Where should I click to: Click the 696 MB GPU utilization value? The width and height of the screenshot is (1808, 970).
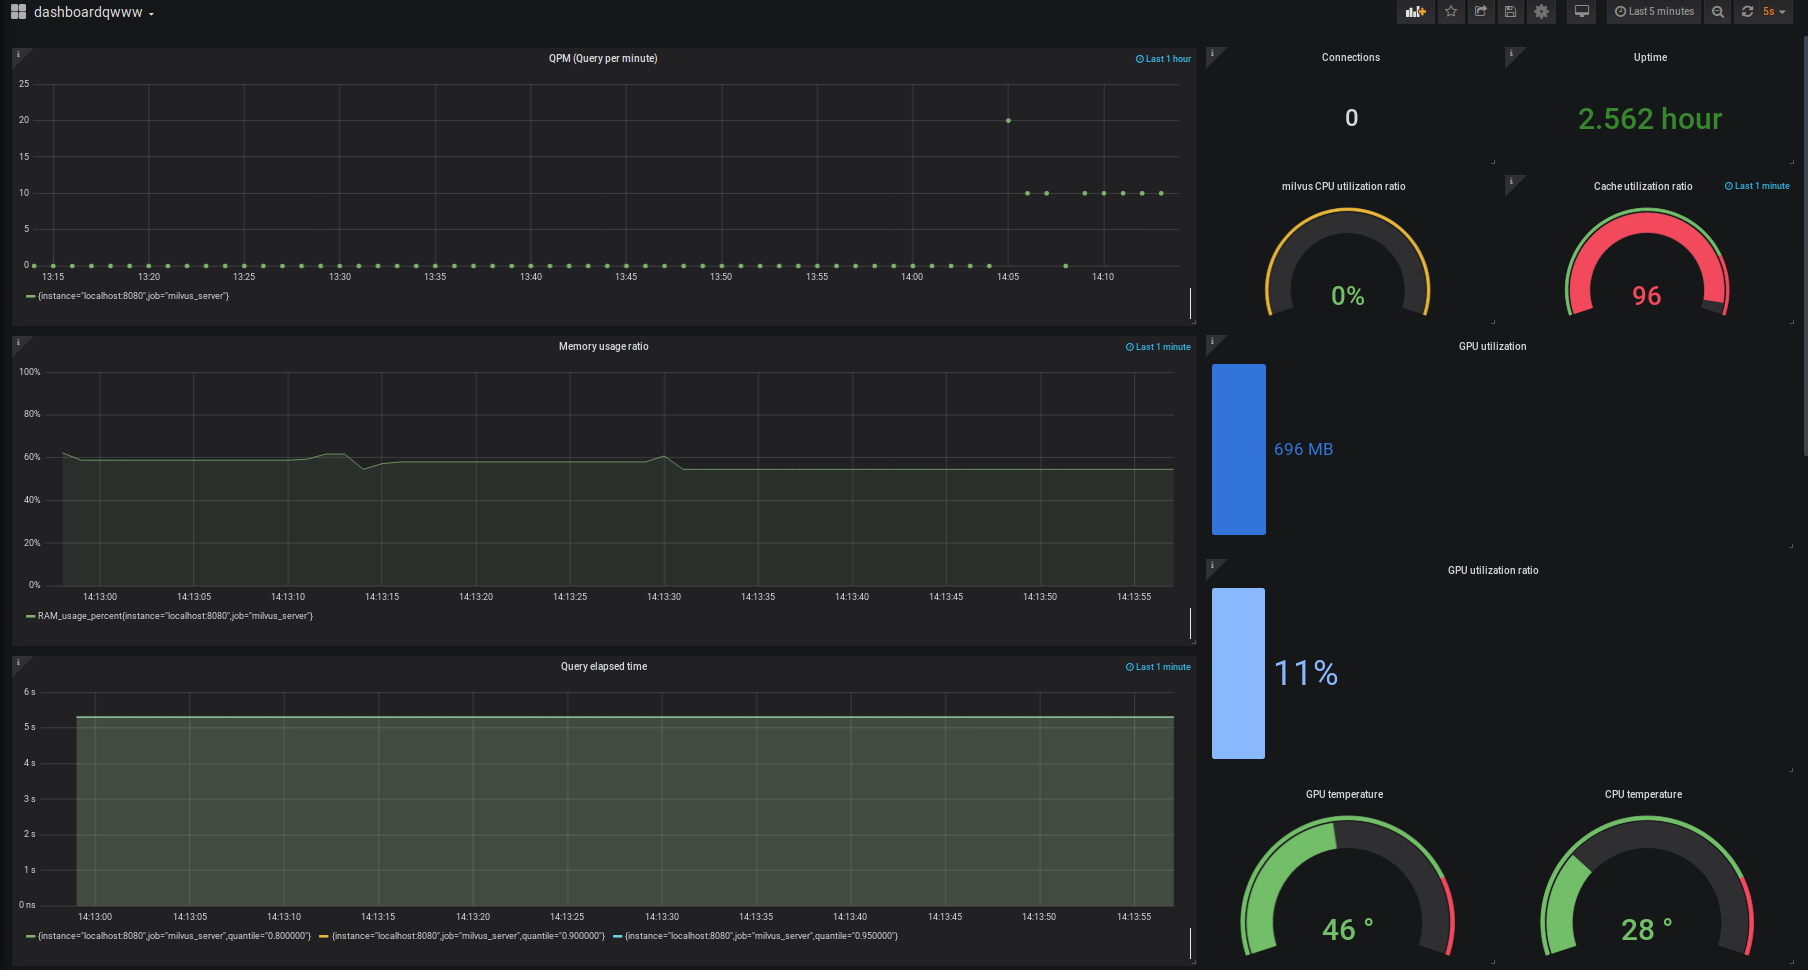(x=1303, y=450)
